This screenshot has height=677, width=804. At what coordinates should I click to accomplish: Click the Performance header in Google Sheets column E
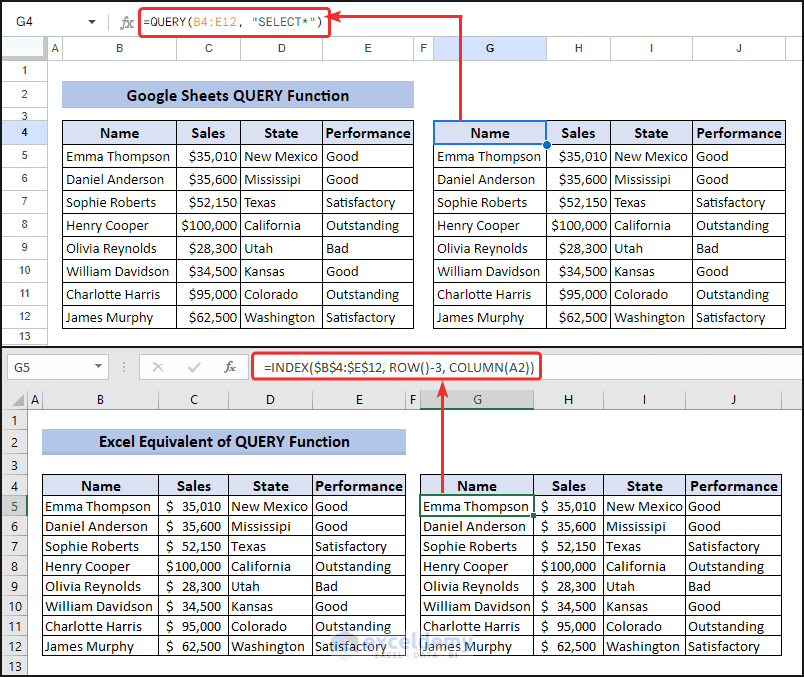pyautogui.click(x=368, y=133)
